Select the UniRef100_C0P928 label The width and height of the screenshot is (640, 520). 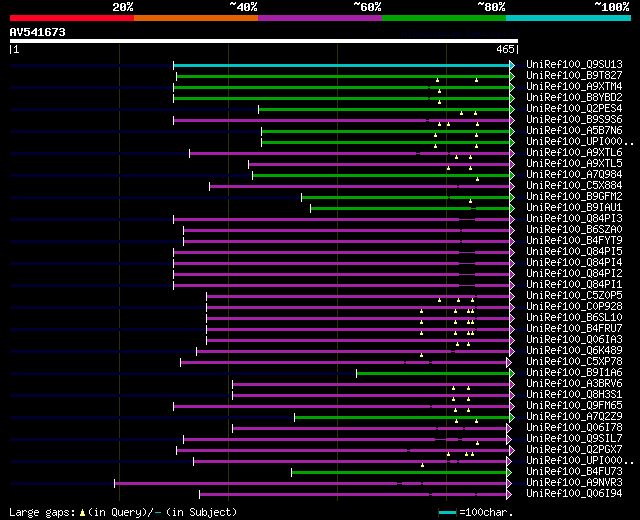pos(574,307)
